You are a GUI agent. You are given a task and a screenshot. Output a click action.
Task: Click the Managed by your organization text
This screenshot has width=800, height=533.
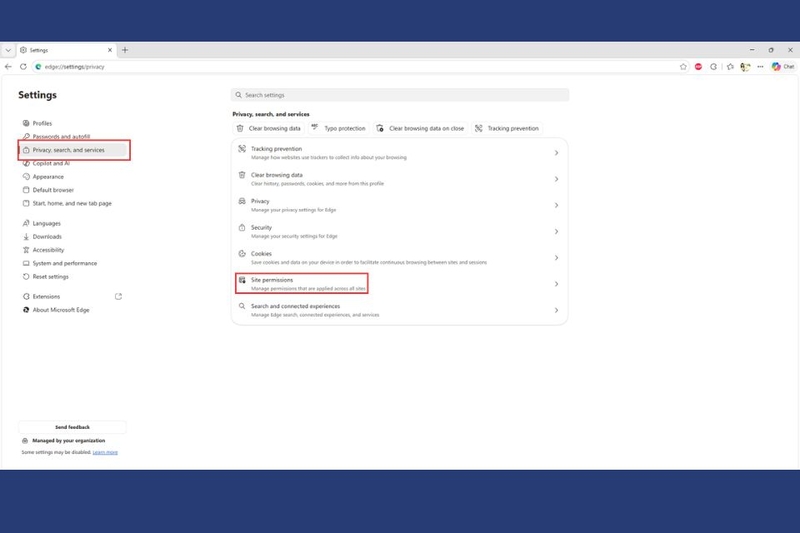coord(68,441)
